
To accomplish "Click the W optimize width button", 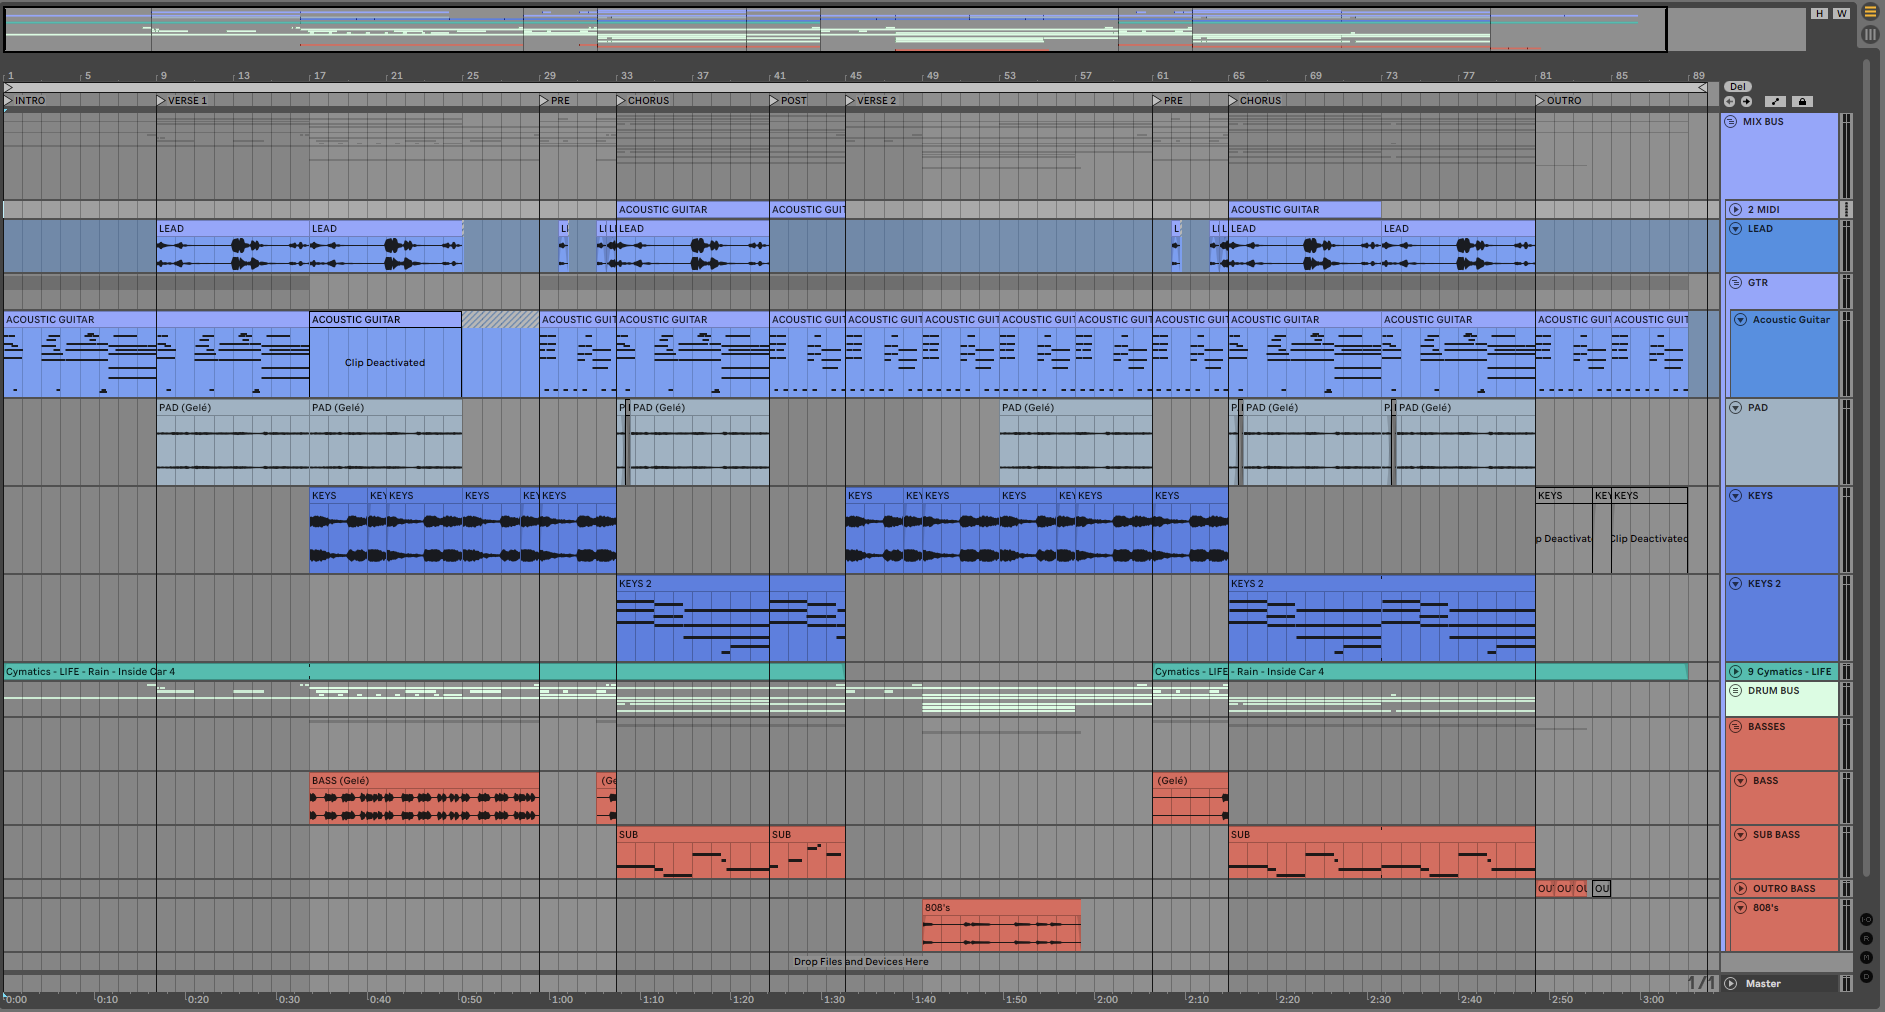I will click(x=1841, y=13).
